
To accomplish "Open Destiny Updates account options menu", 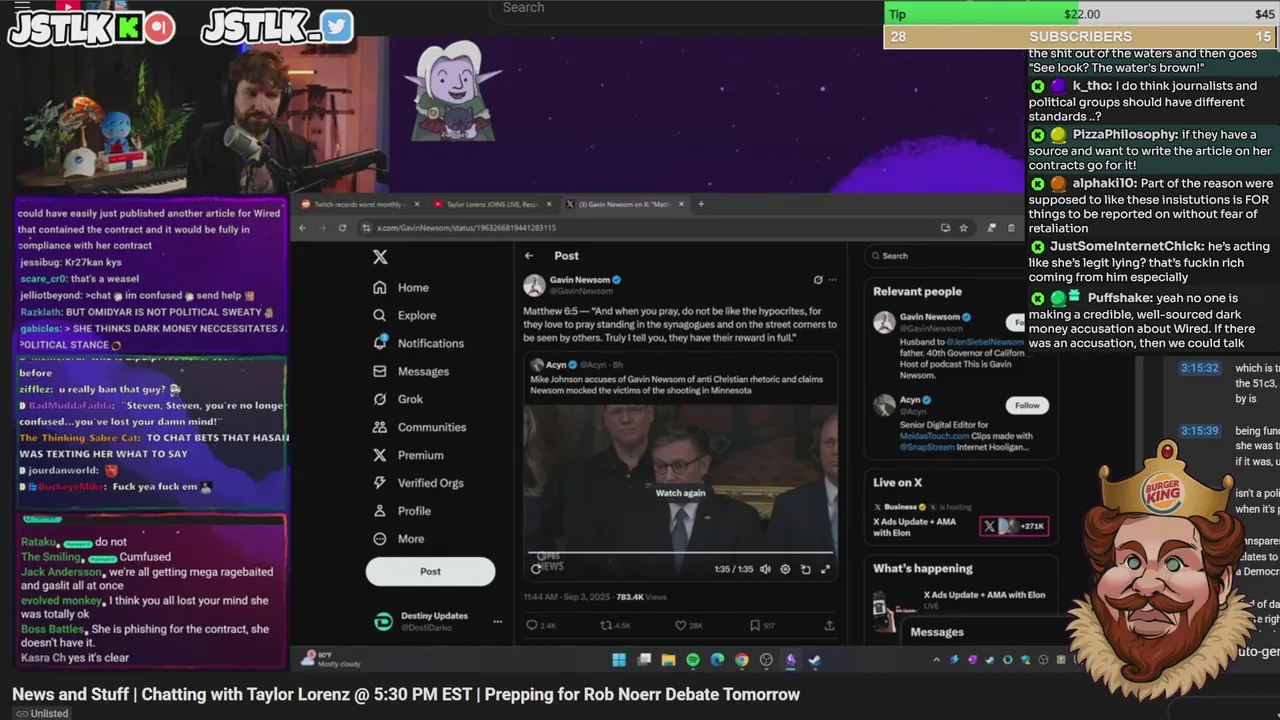I will 497,622.
